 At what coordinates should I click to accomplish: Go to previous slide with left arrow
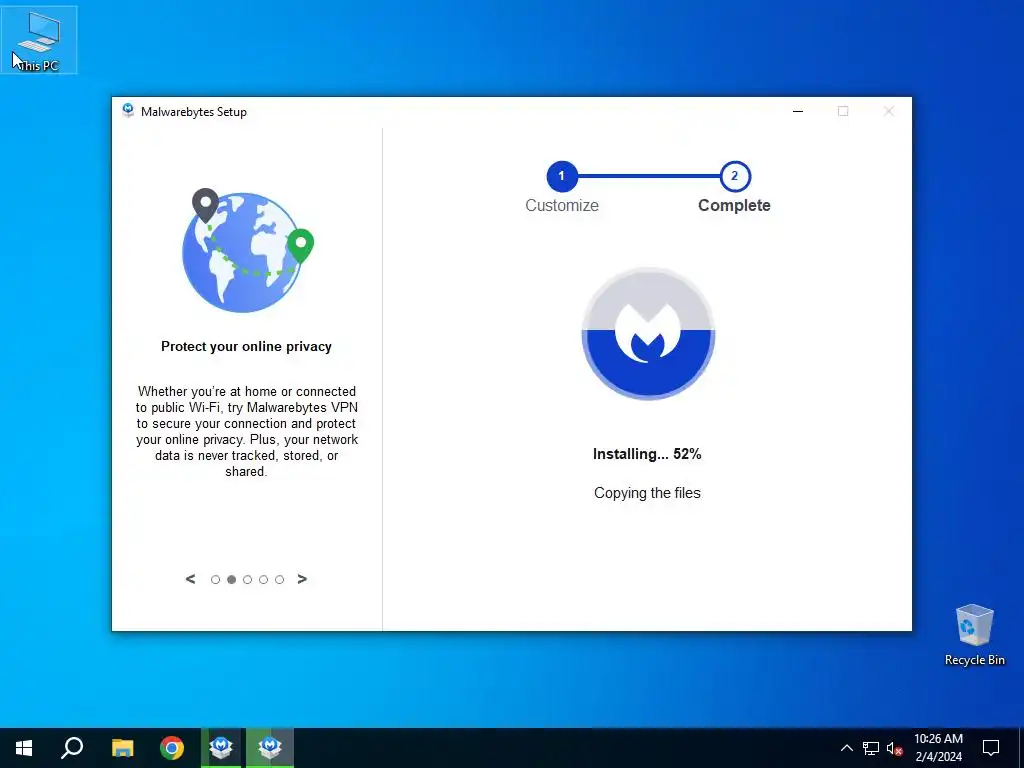(x=190, y=579)
